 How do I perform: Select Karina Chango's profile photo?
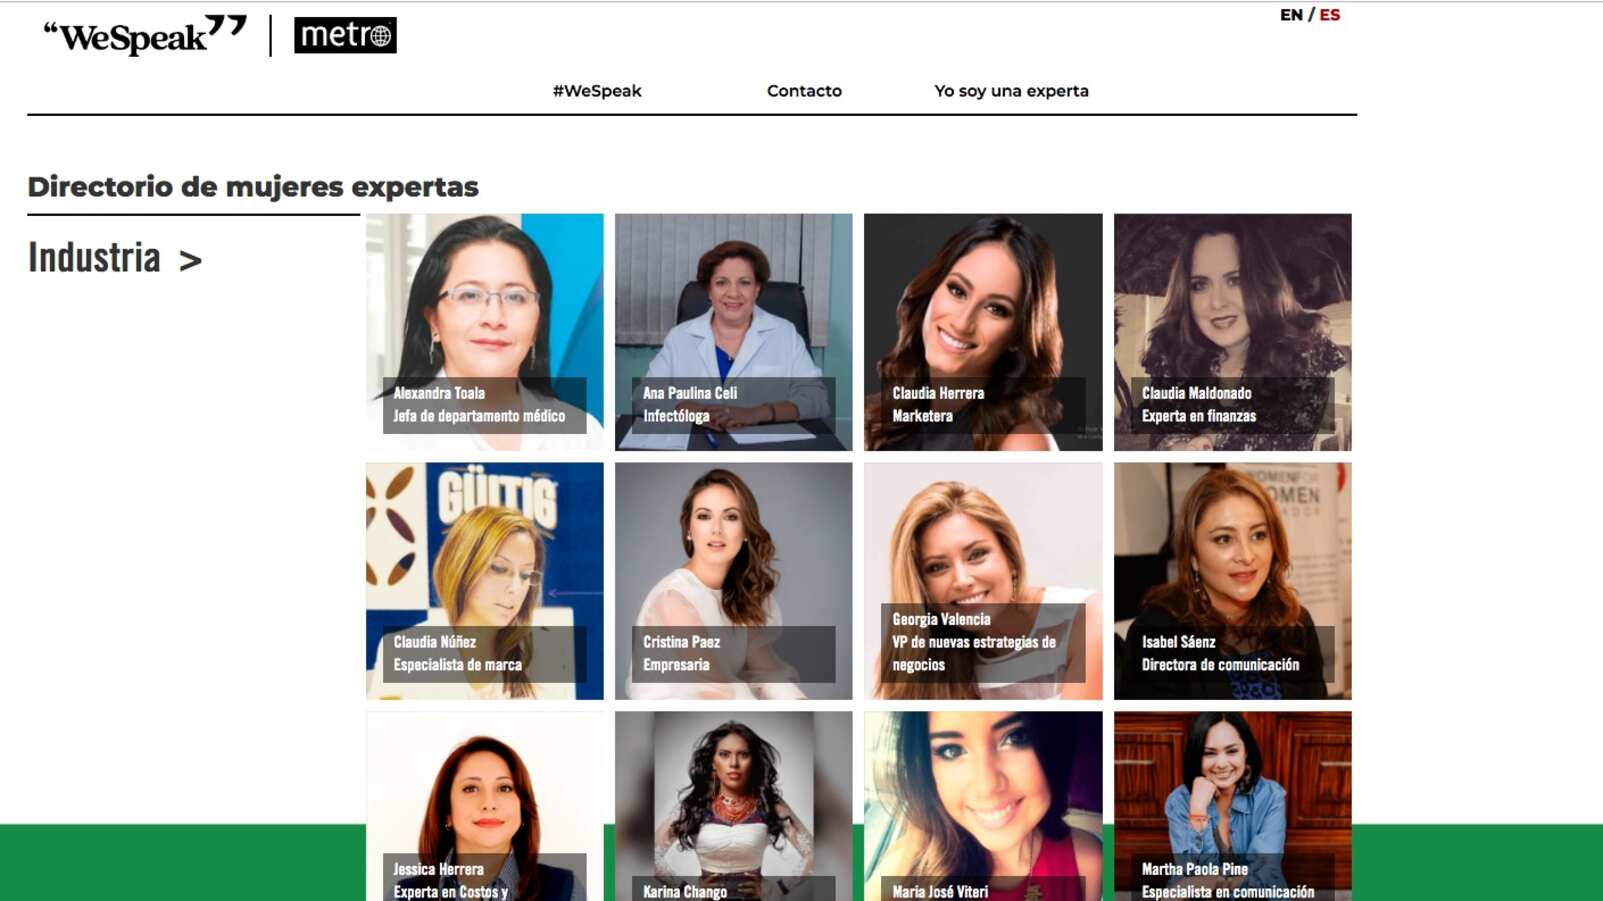pyautogui.click(x=734, y=806)
